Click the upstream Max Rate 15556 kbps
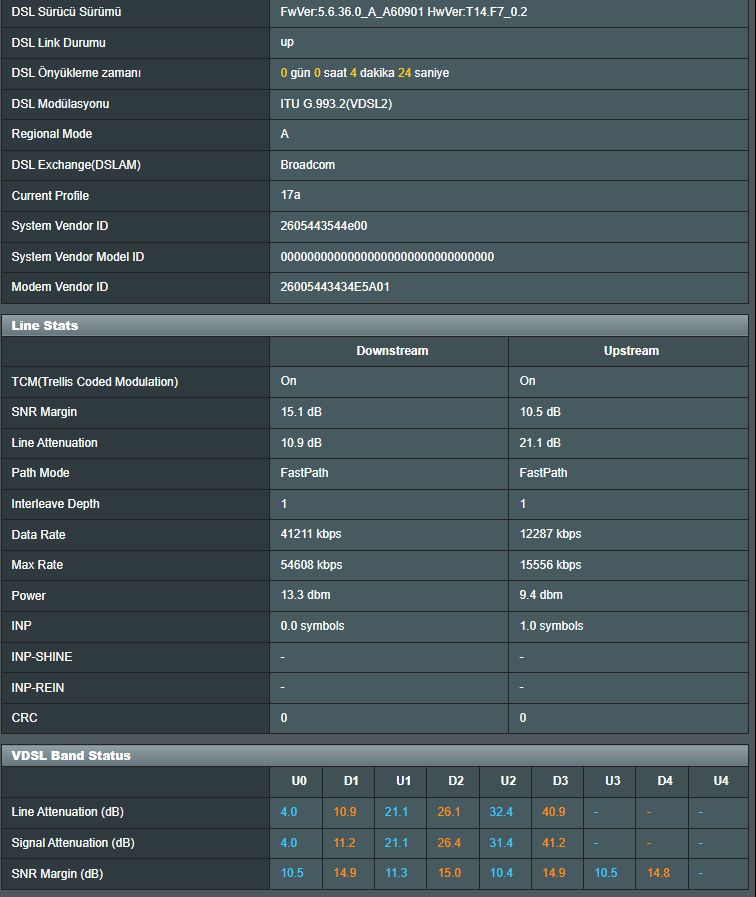Screen dimensions: 756x897 click(x=551, y=565)
